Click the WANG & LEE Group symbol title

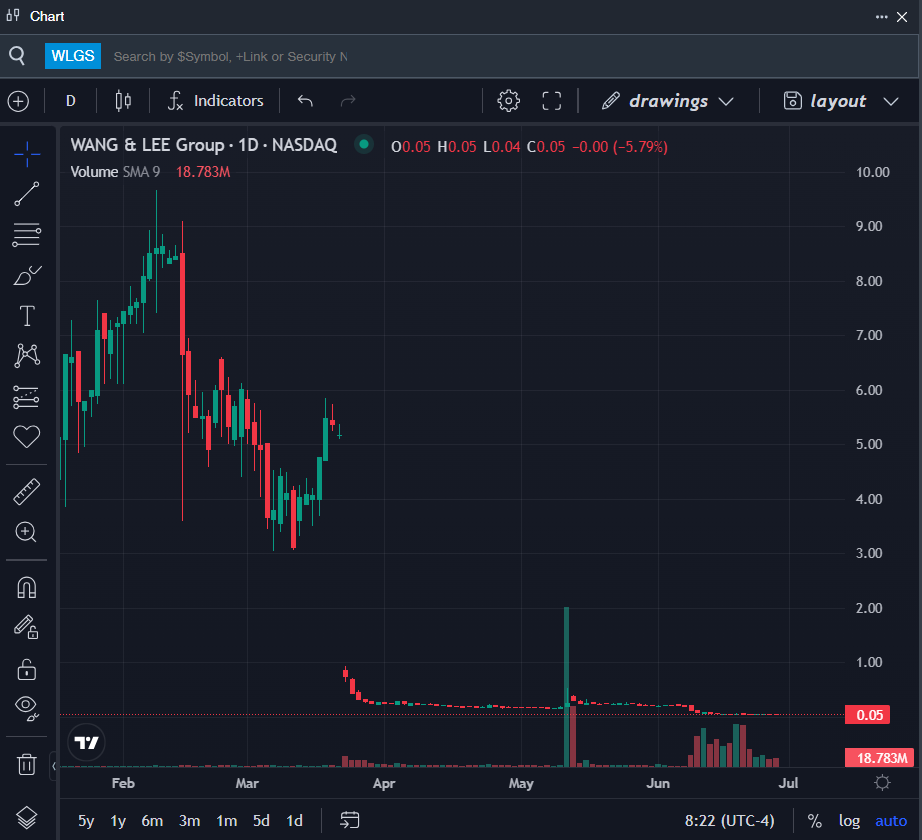(x=203, y=145)
